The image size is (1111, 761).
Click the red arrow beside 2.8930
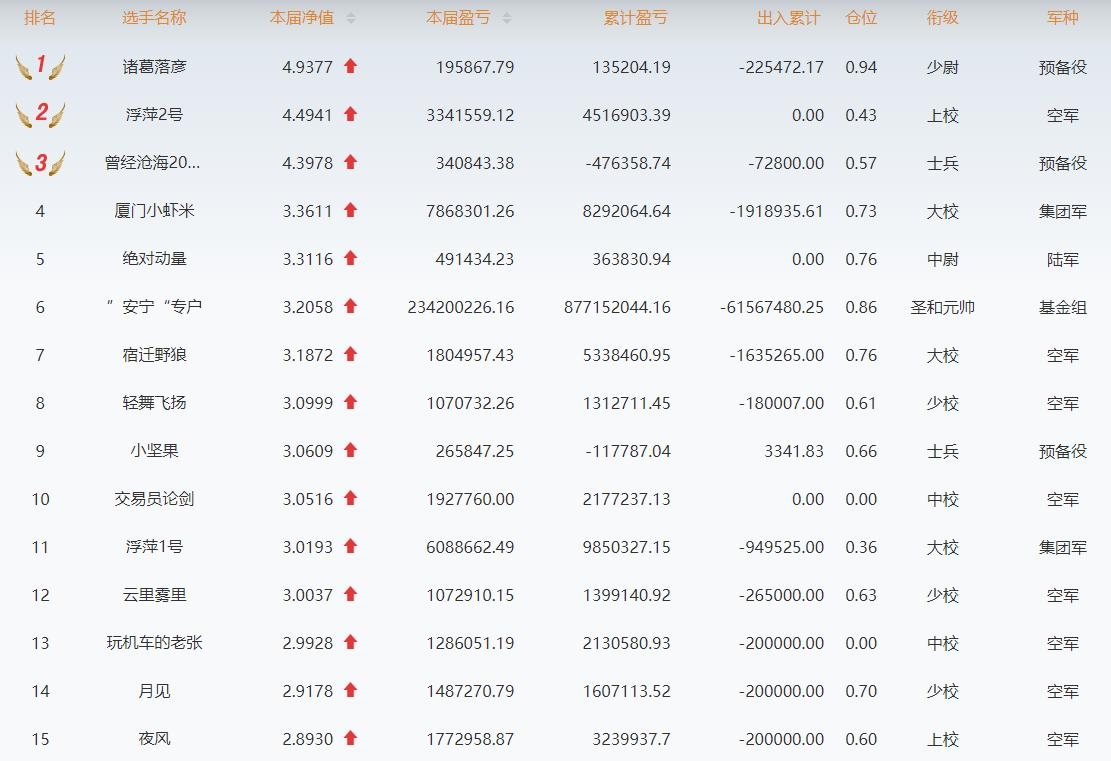coord(350,738)
